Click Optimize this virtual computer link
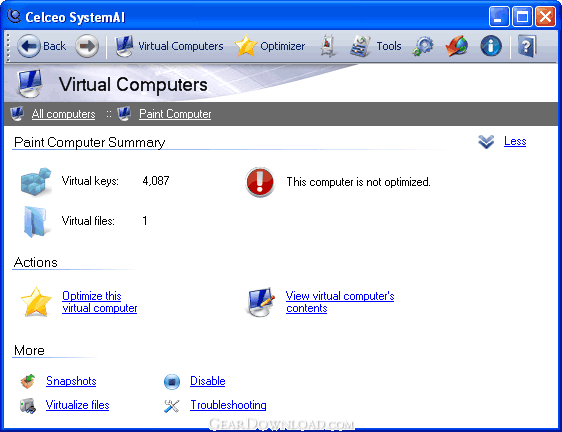 [x=100, y=302]
